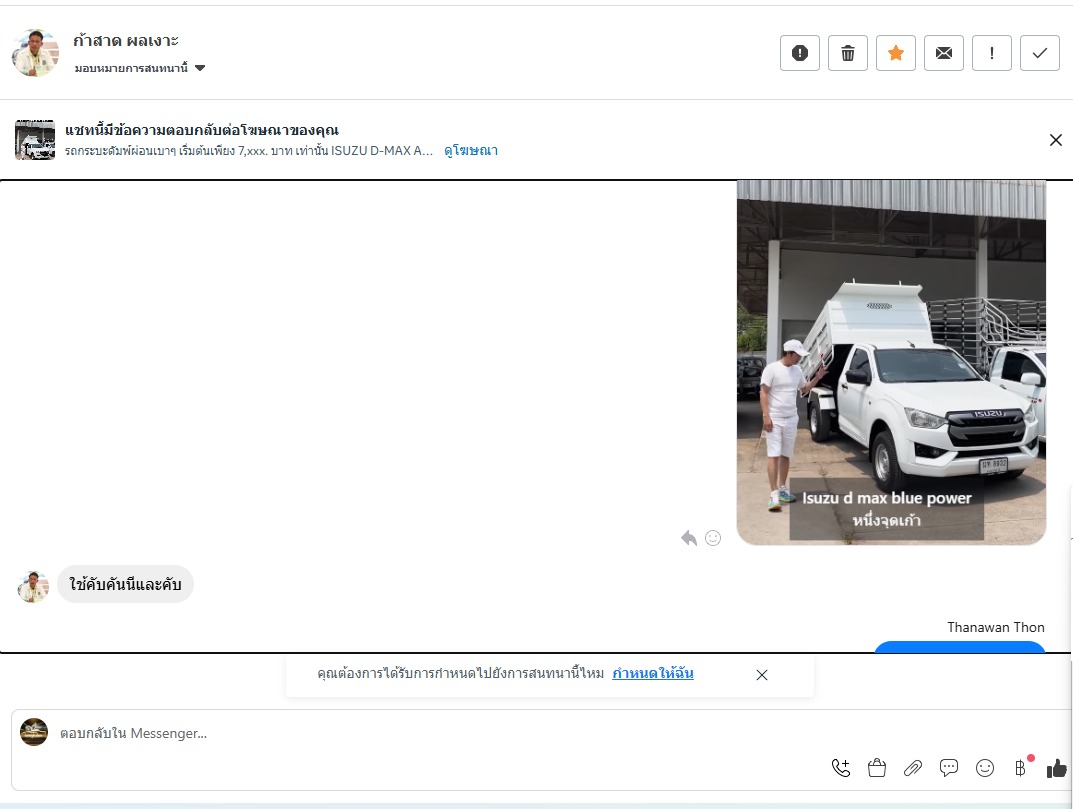
Task: Mark conversation as unread via envelope icon
Action: click(943, 53)
